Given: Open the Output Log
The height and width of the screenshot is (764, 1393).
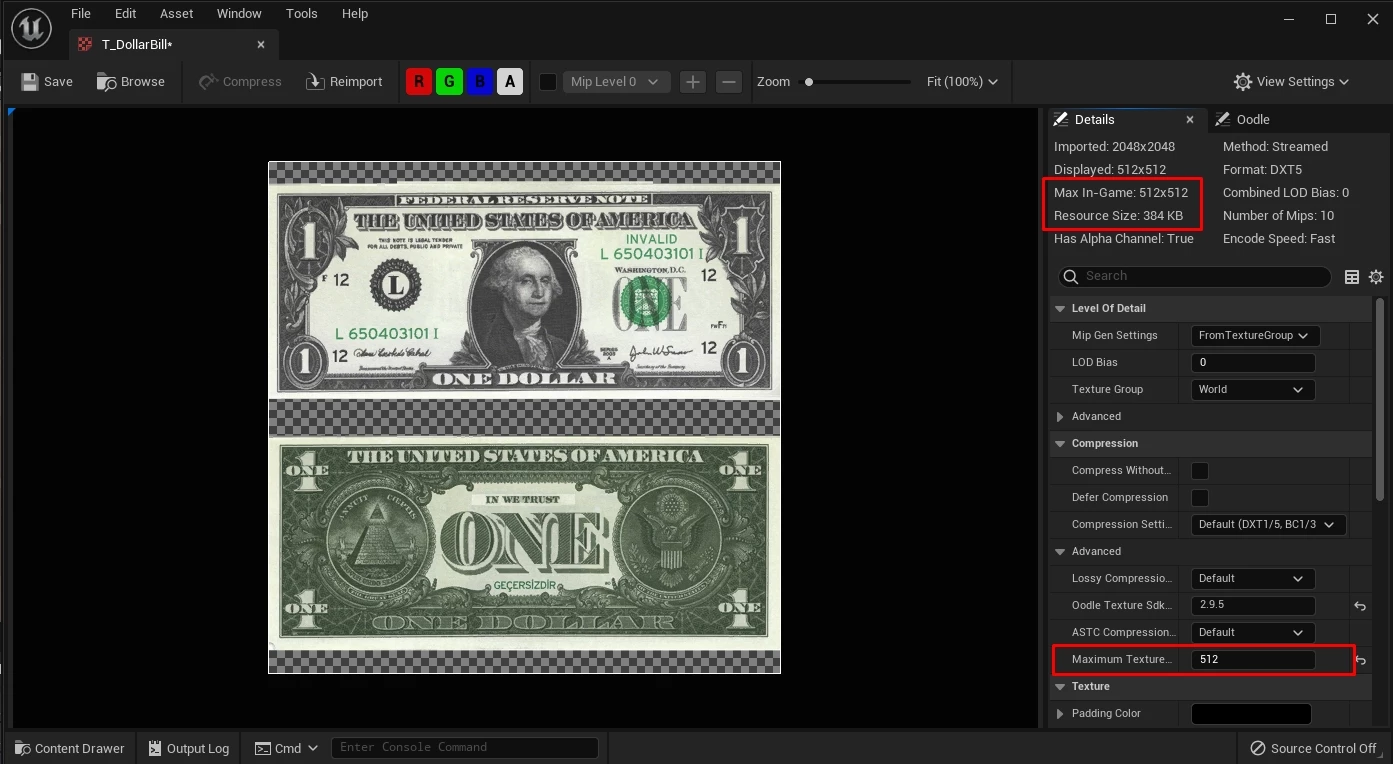Looking at the screenshot, I should click(x=188, y=748).
